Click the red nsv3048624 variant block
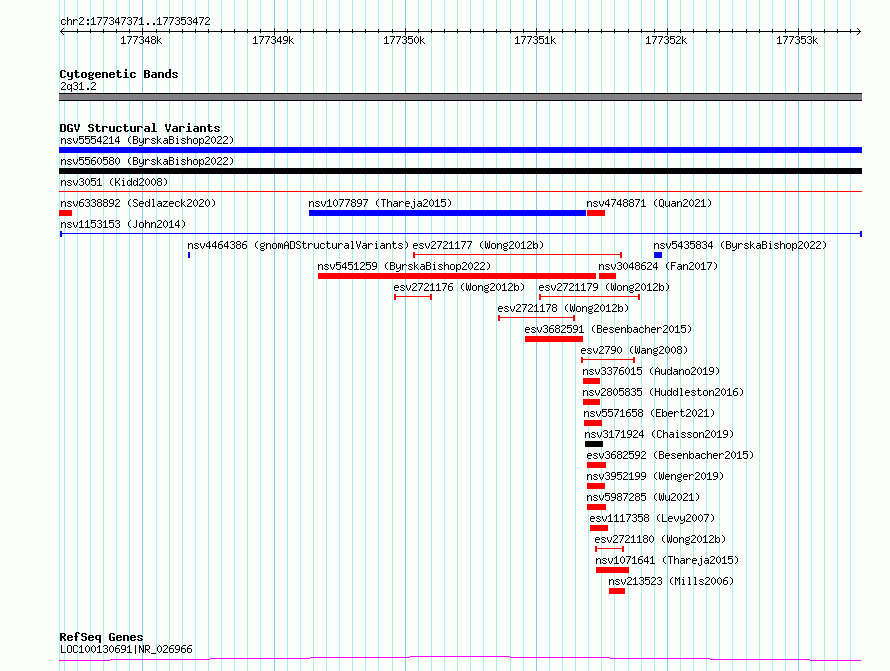 click(607, 276)
